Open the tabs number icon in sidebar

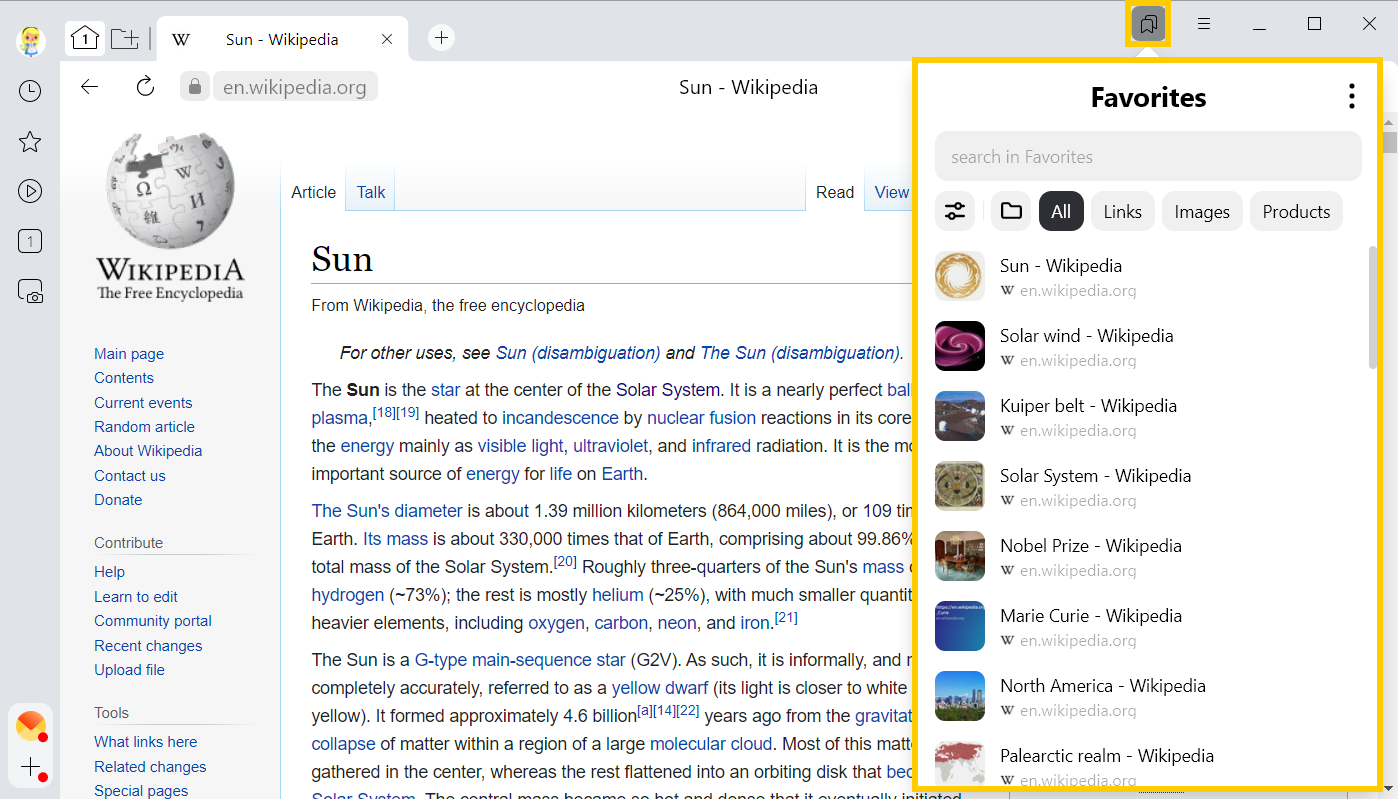coord(30,241)
